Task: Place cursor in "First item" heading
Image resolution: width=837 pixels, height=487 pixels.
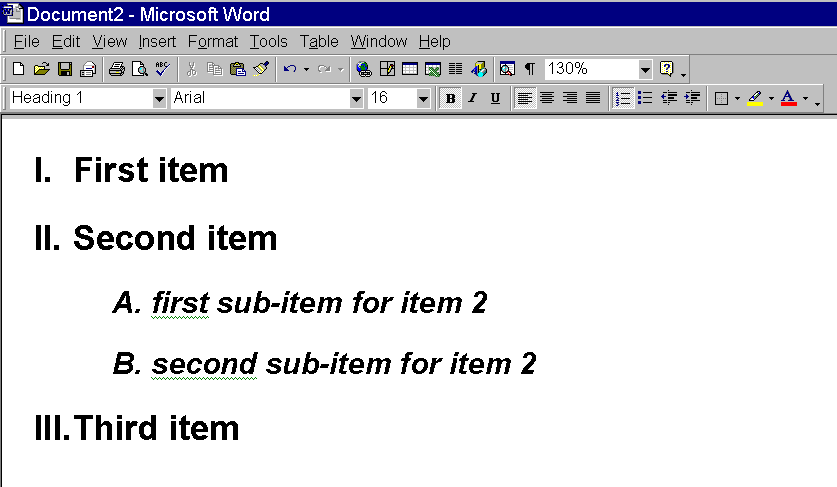Action: click(x=151, y=170)
